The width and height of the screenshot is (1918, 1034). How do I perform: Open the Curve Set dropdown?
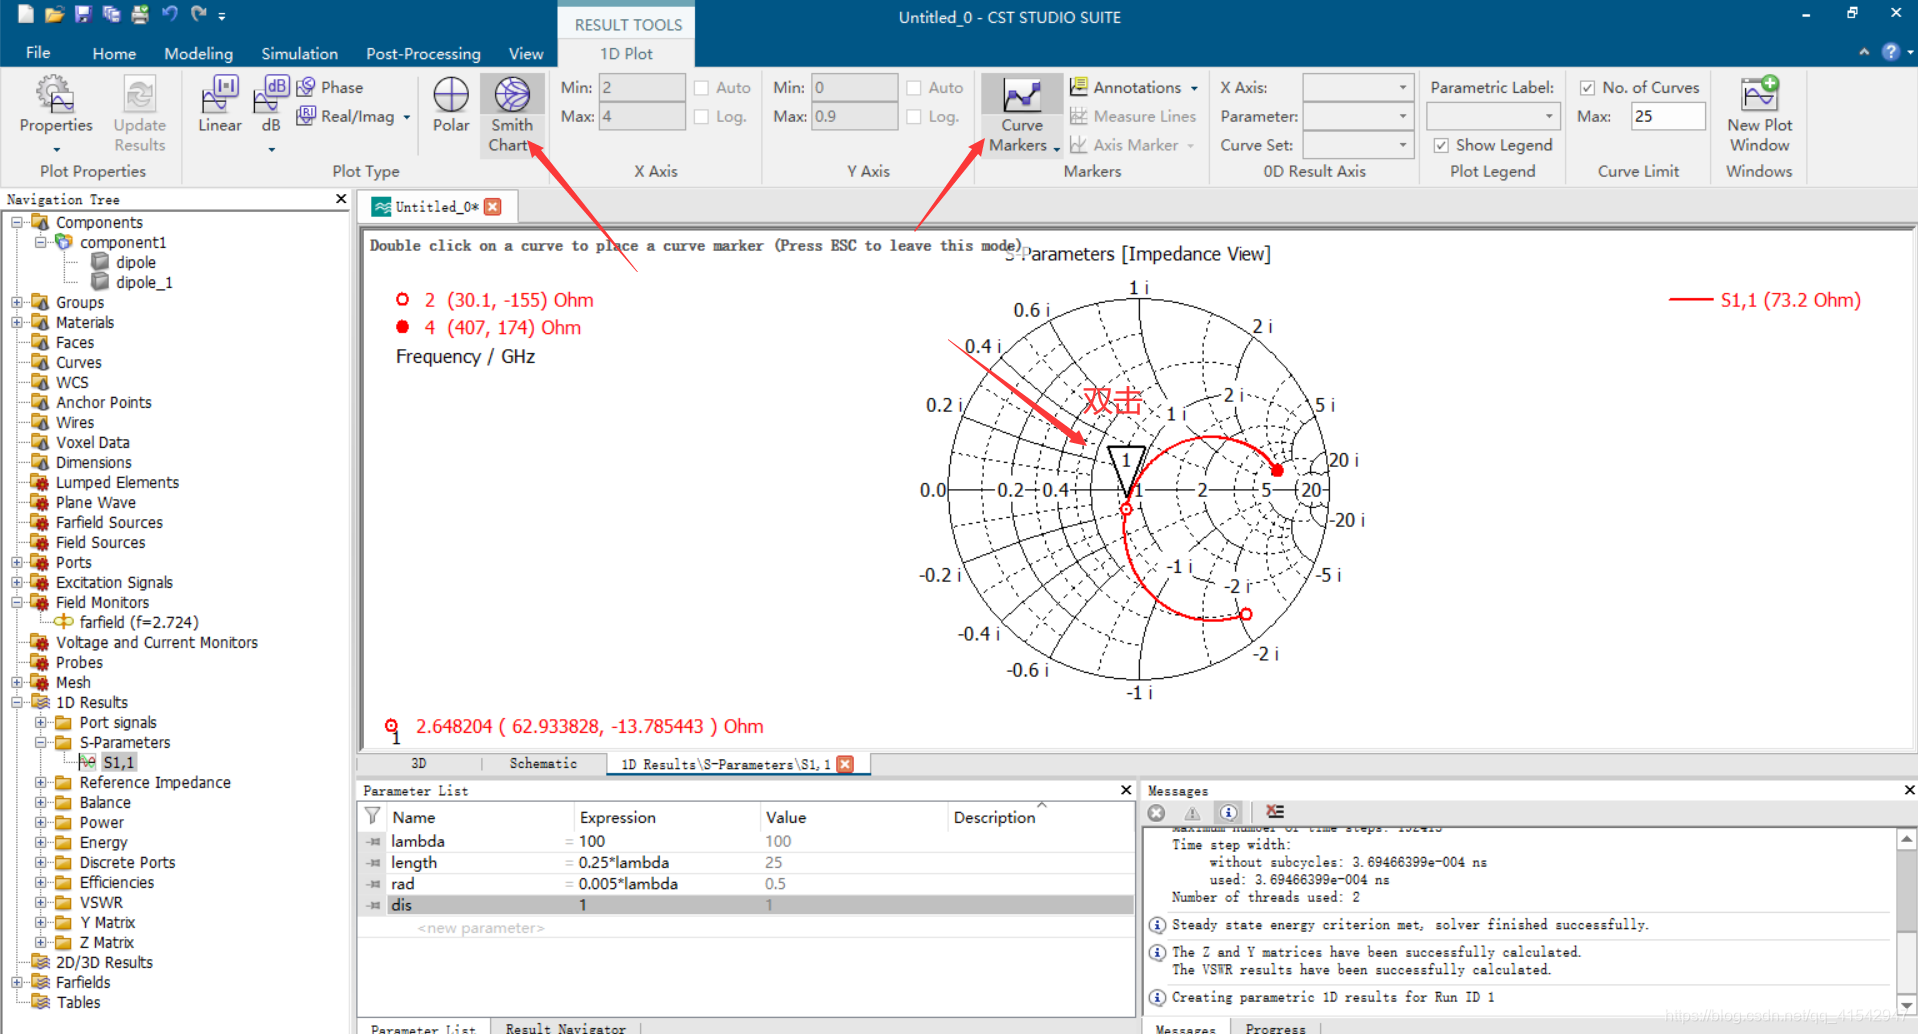tap(1358, 145)
